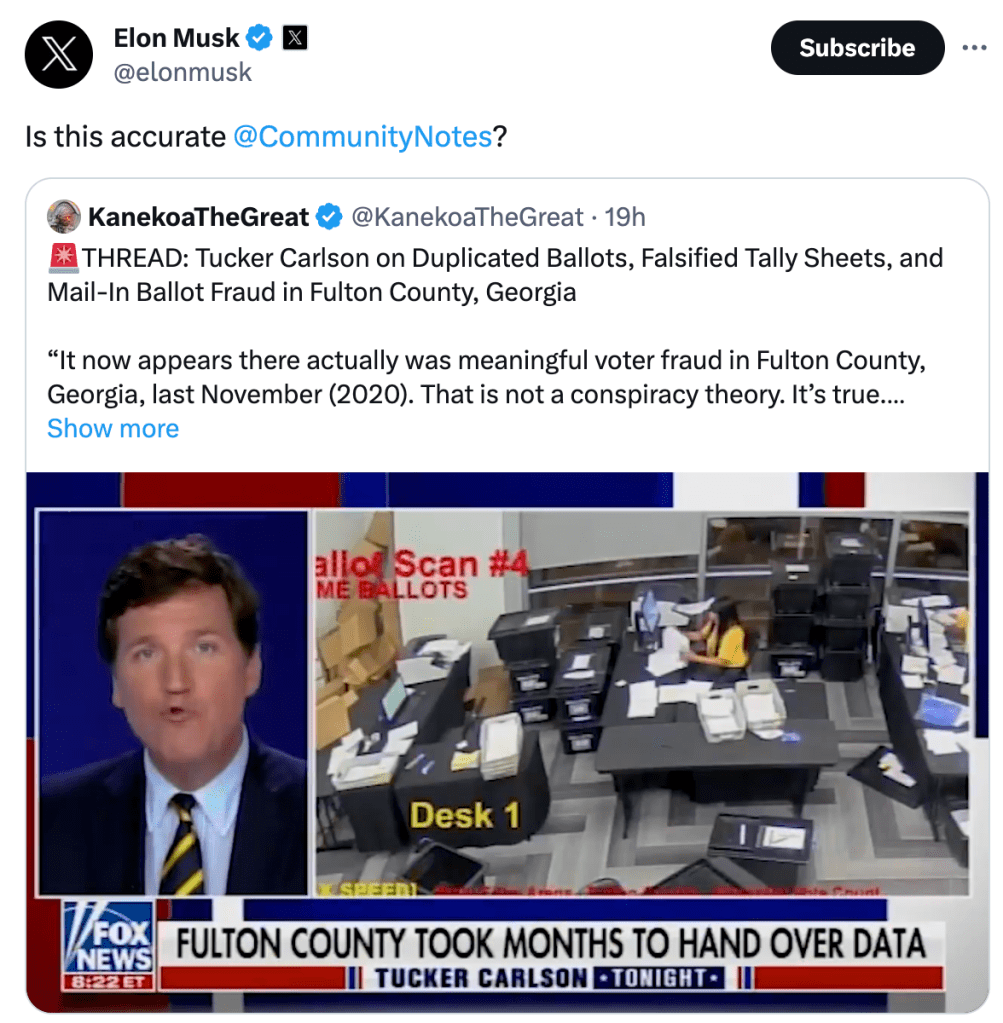Open the @CommunityNotes mention link
Viewport: 1003px width, 1023px height.
pos(362,137)
